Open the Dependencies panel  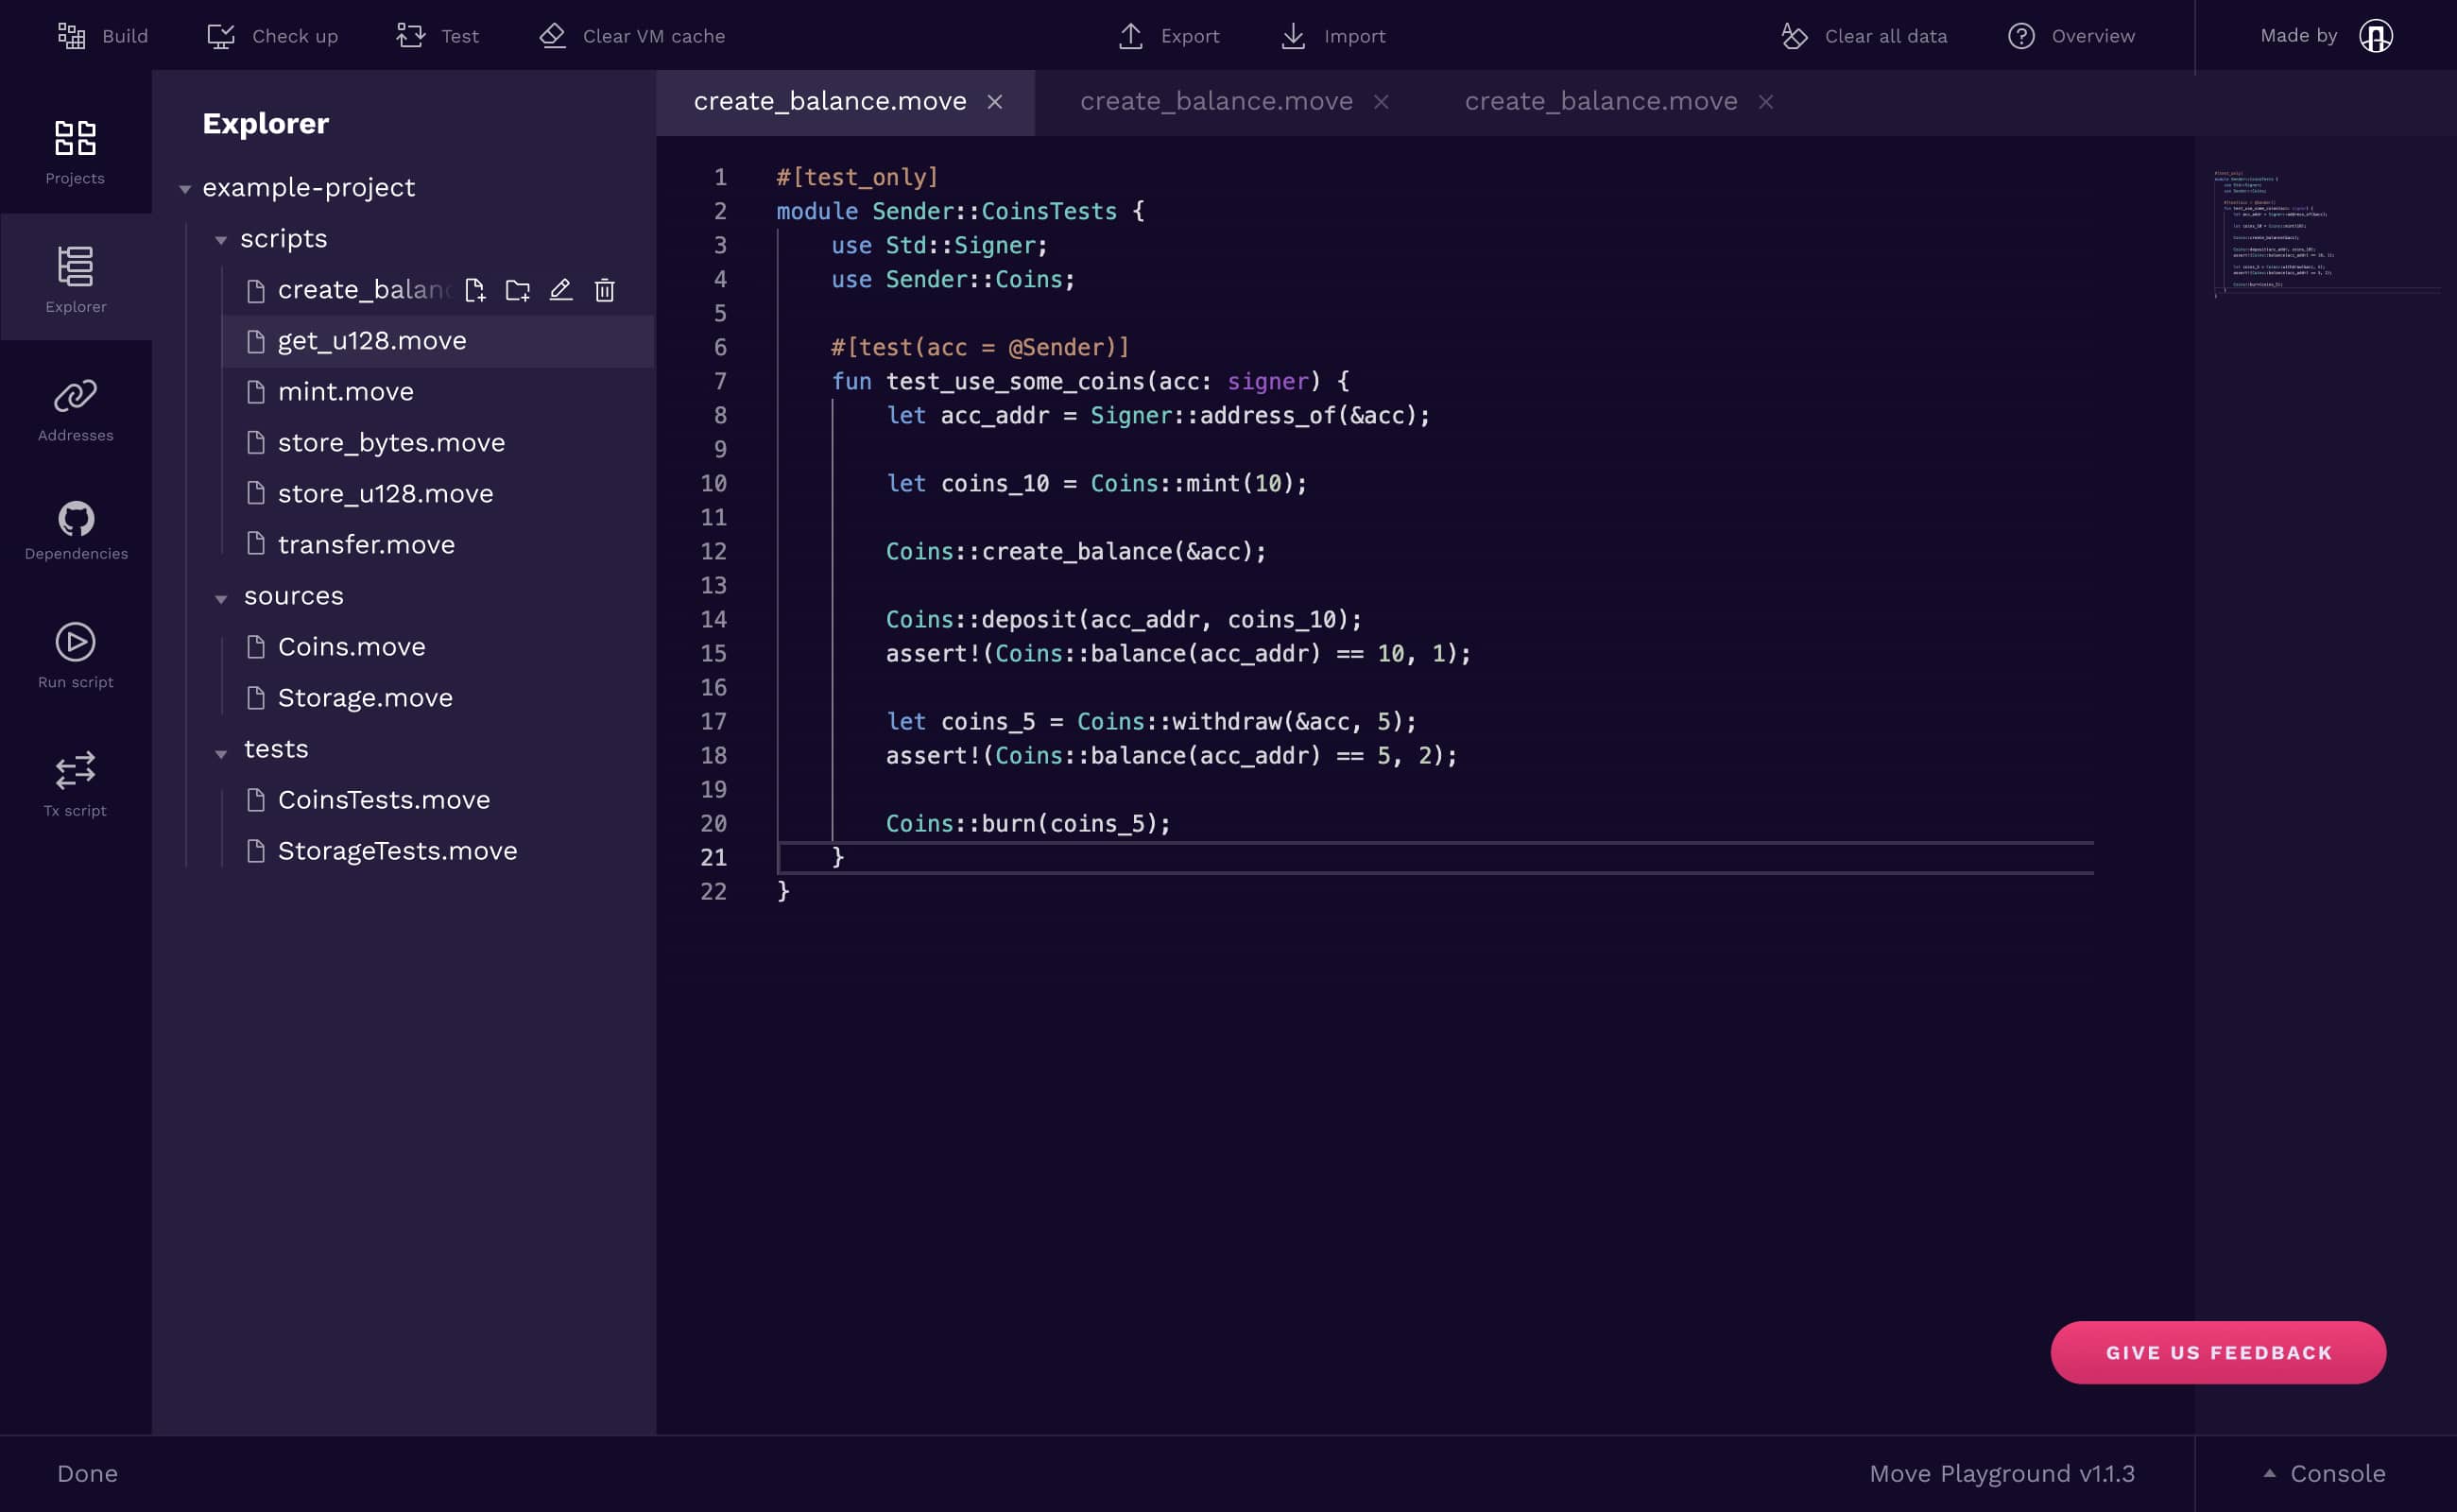click(75, 525)
